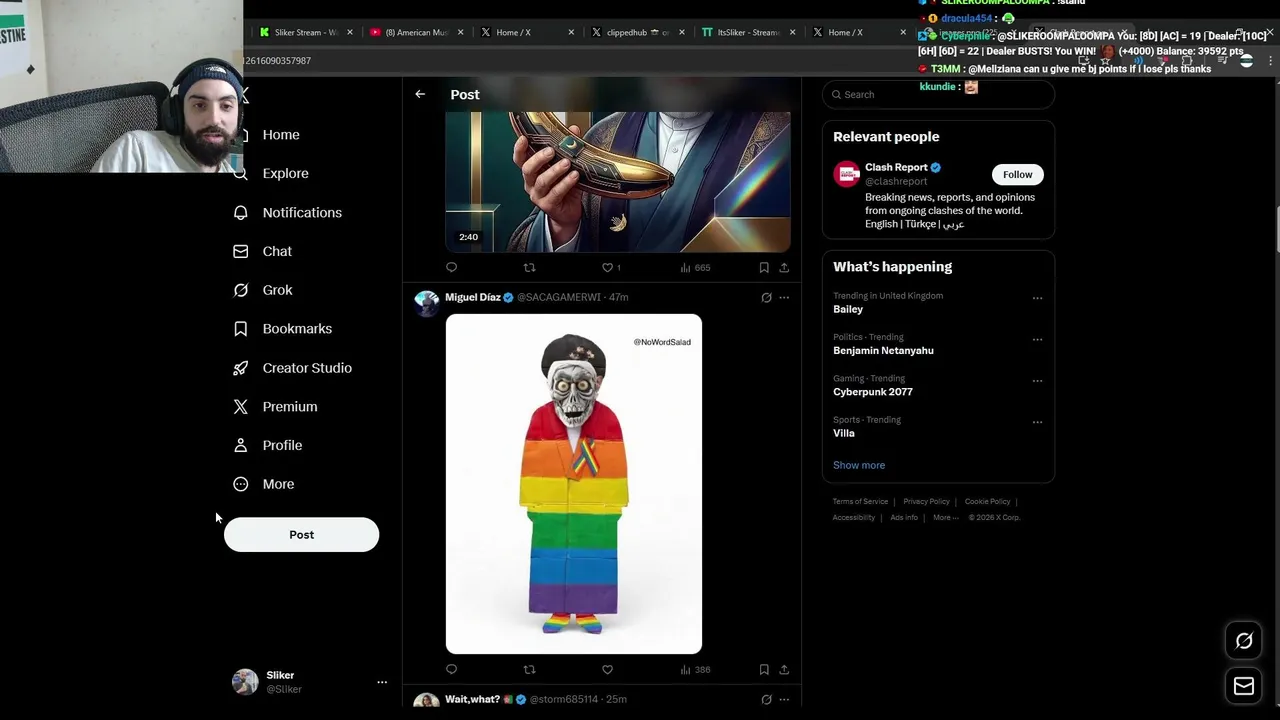This screenshot has height=720, width=1280.
Task: Open Cookie Policy link
Action: pyautogui.click(x=987, y=501)
